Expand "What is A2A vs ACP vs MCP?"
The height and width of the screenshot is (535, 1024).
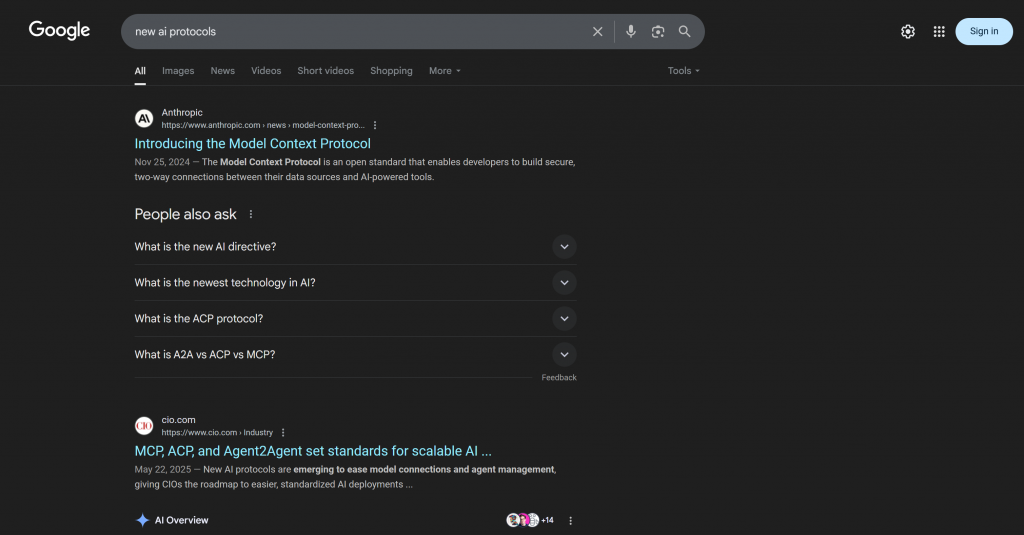564,355
